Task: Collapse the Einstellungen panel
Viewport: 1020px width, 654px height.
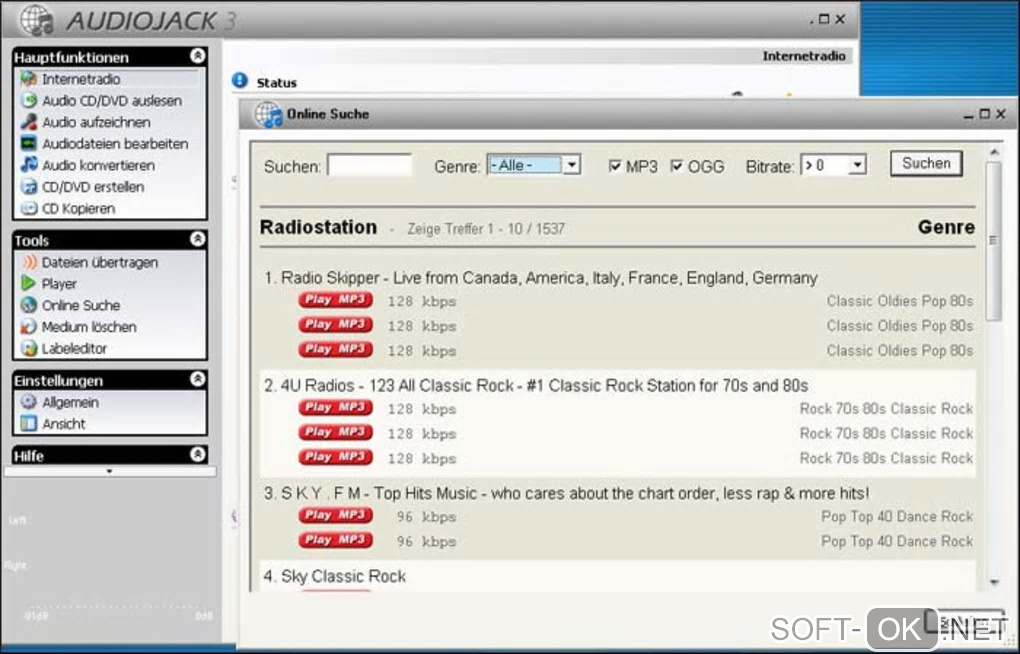Action: click(x=198, y=379)
